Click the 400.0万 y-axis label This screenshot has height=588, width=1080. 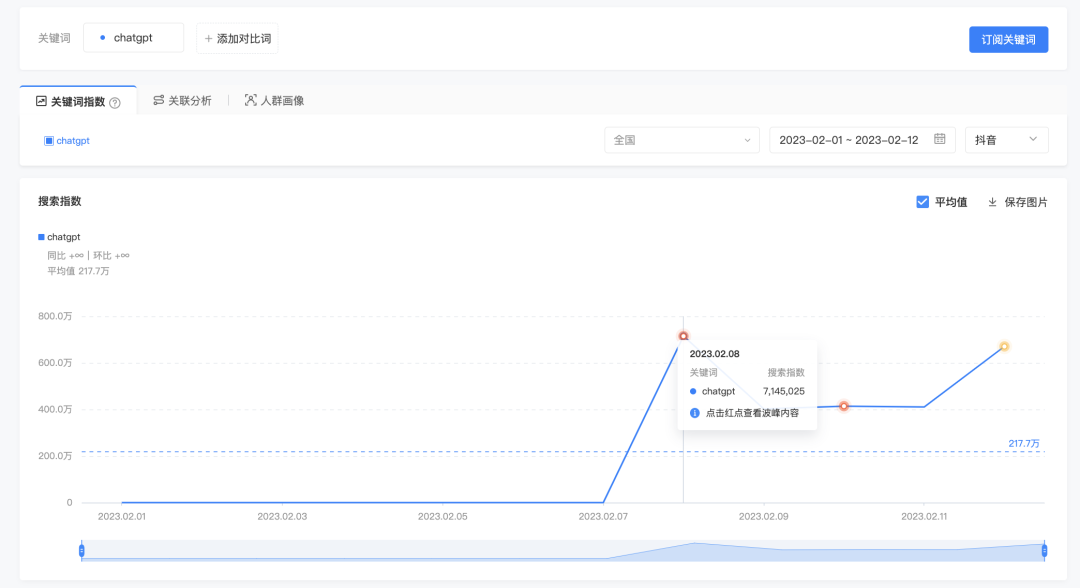coord(55,410)
